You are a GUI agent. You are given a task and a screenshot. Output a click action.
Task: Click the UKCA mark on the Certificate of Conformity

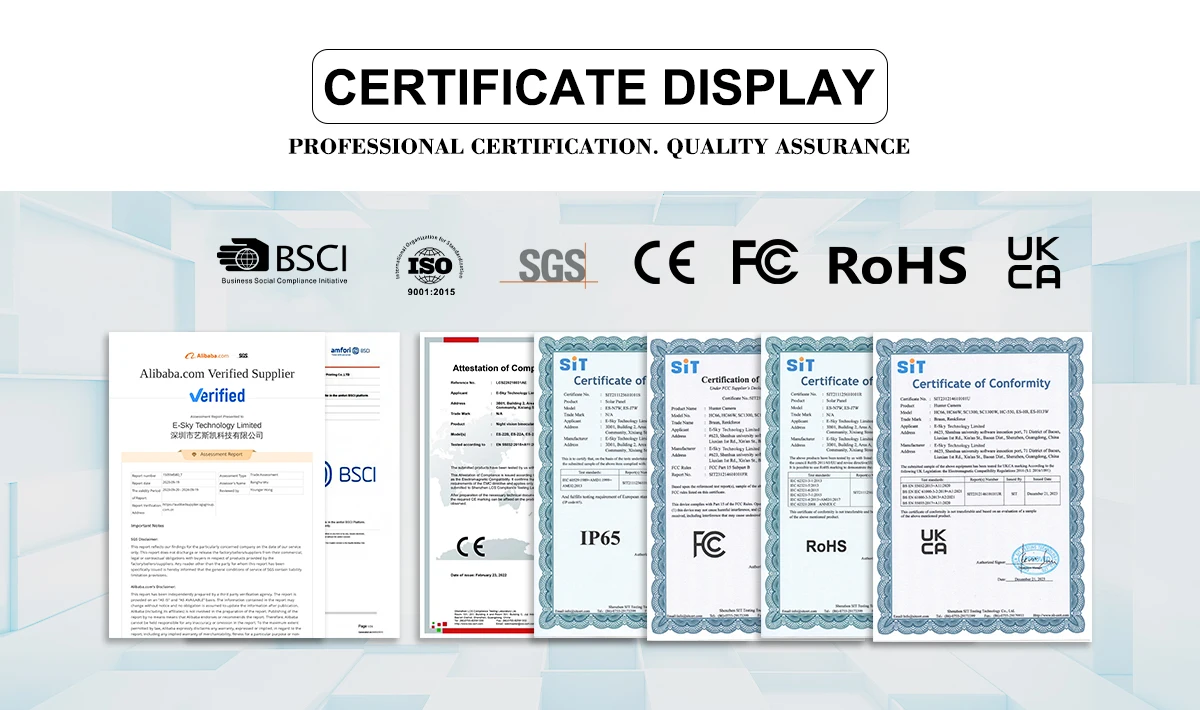(x=933, y=543)
